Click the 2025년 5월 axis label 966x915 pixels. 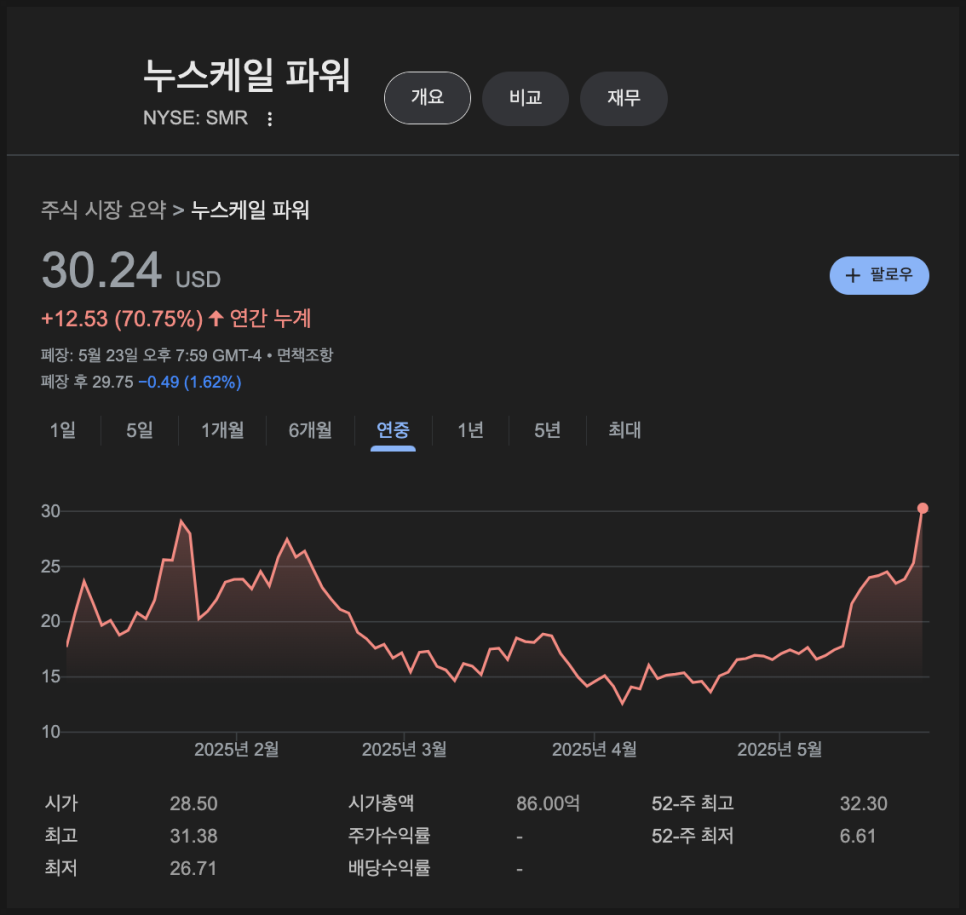coord(779,749)
